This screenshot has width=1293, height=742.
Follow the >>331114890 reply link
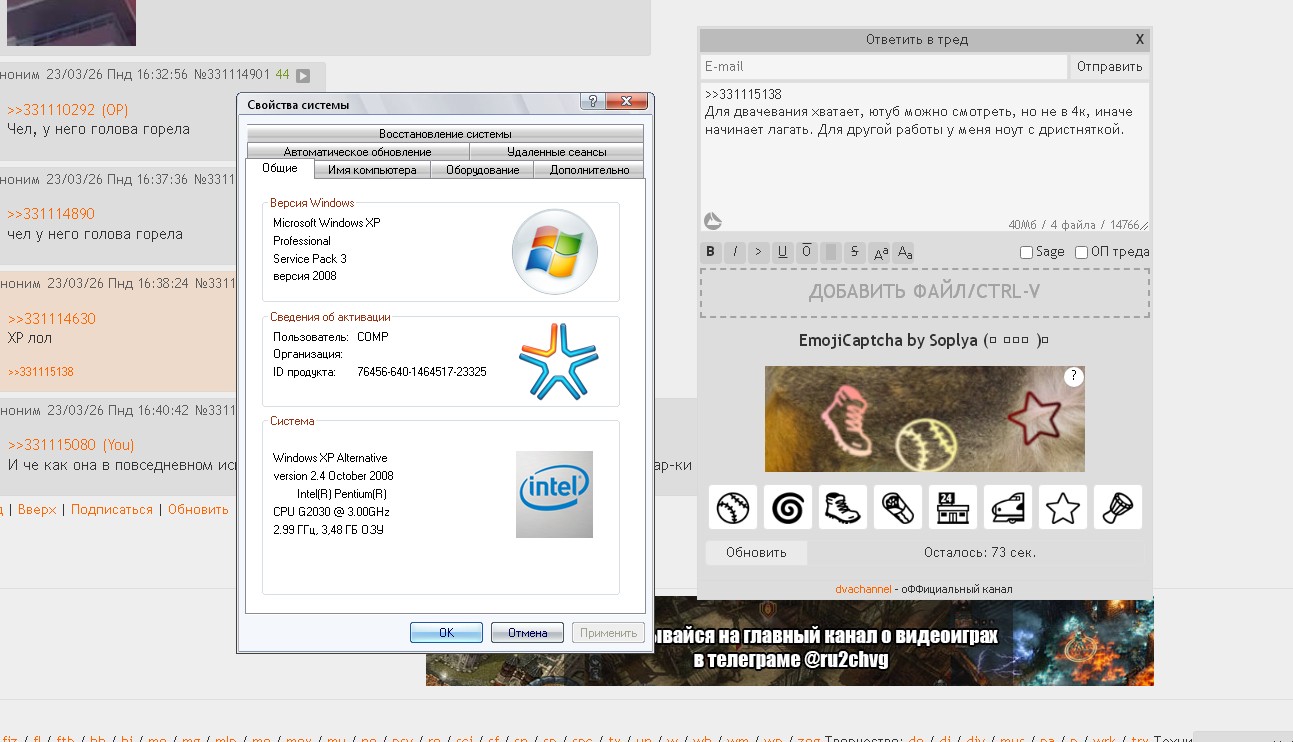tap(51, 214)
